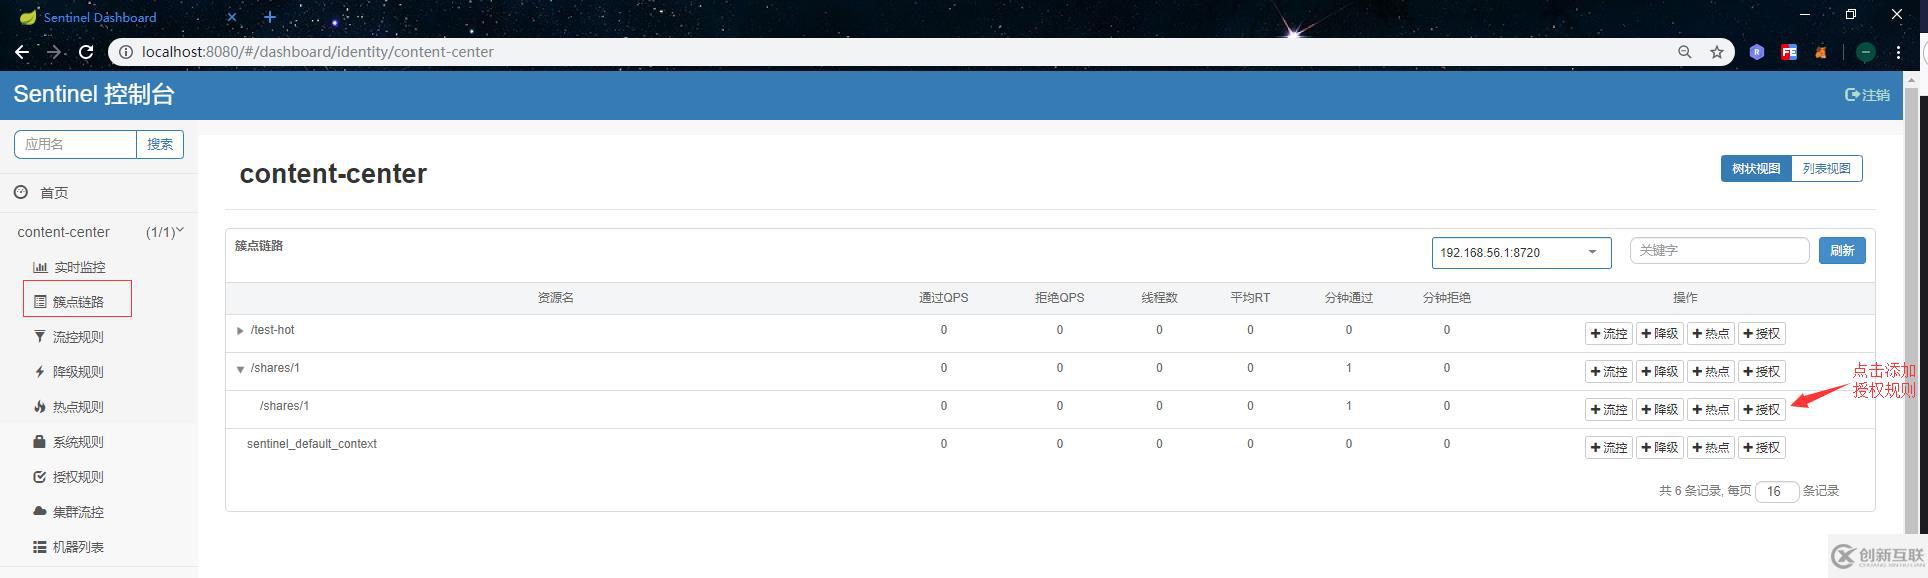Focus the 关键字 keyword field
The image size is (1928, 578).
pyautogui.click(x=1719, y=251)
